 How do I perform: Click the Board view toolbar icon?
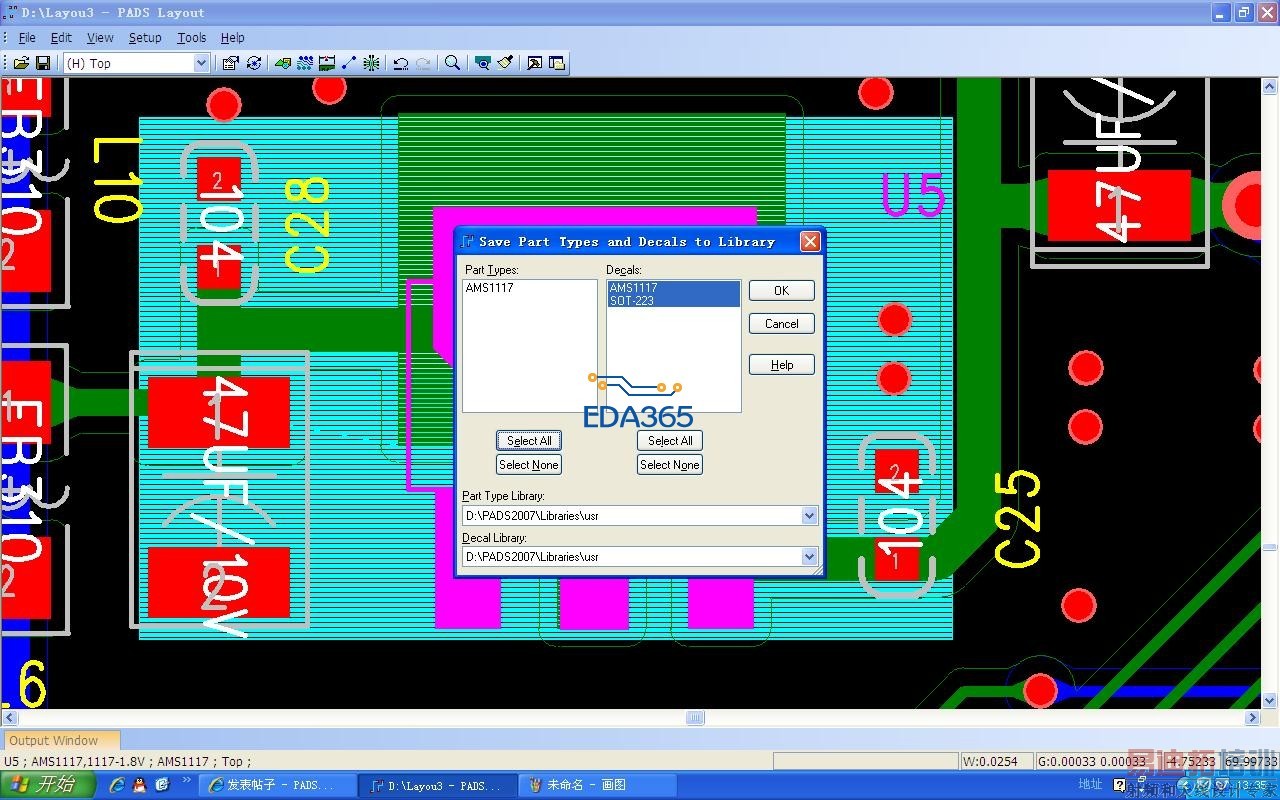pyautogui.click(x=483, y=63)
